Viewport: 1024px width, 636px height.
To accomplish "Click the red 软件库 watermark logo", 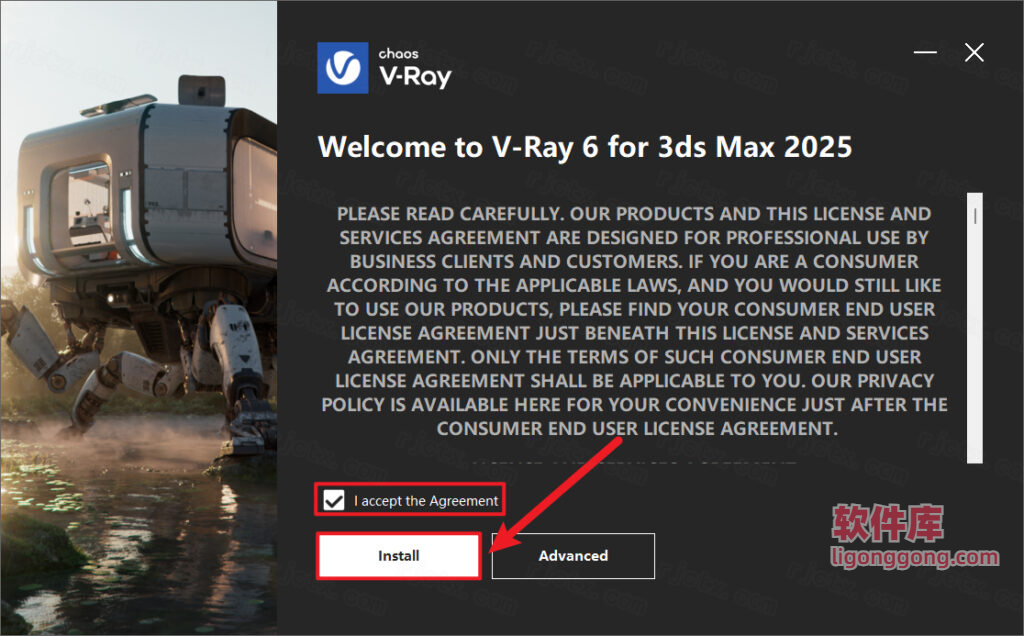I will pyautogui.click(x=888, y=523).
